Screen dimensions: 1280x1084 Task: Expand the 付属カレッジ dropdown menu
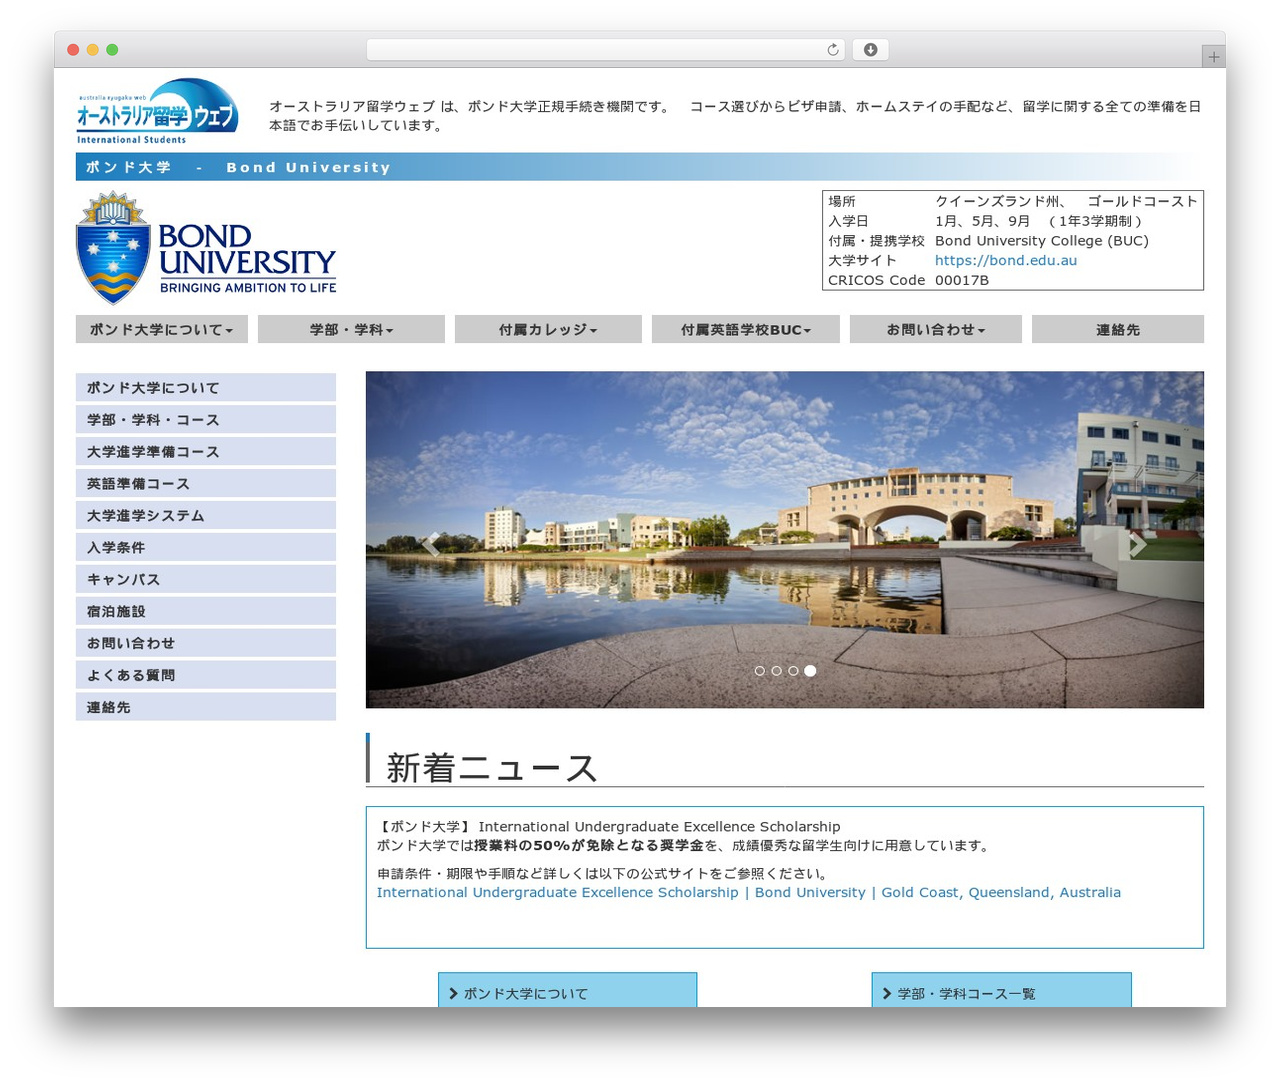point(548,329)
